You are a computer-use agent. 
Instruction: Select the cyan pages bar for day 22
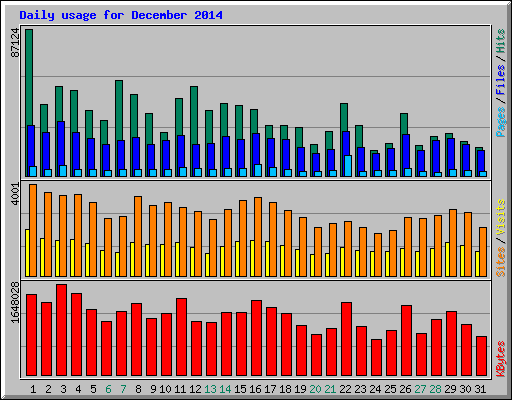[348, 166]
